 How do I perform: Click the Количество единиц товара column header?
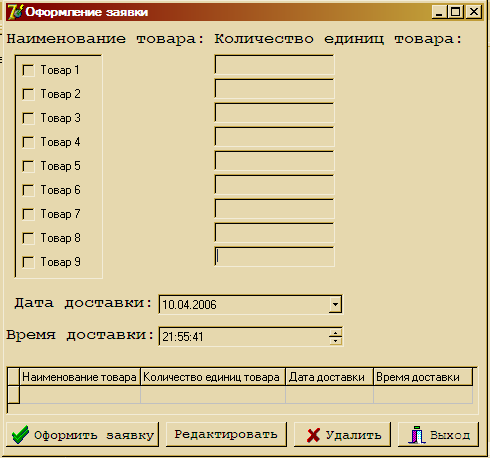coord(213,377)
